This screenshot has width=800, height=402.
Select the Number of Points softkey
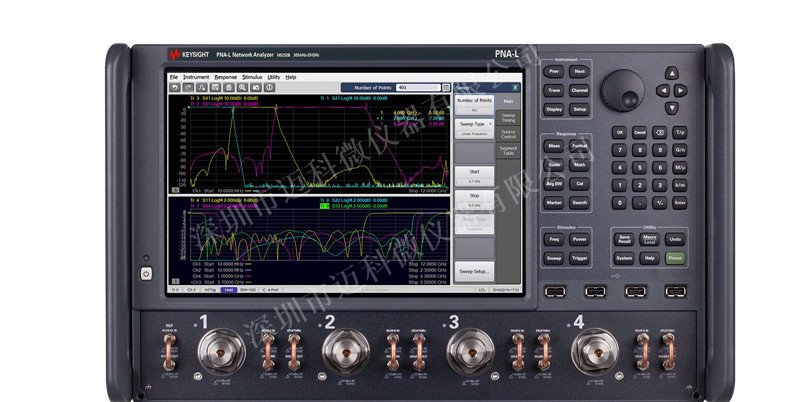(x=474, y=105)
